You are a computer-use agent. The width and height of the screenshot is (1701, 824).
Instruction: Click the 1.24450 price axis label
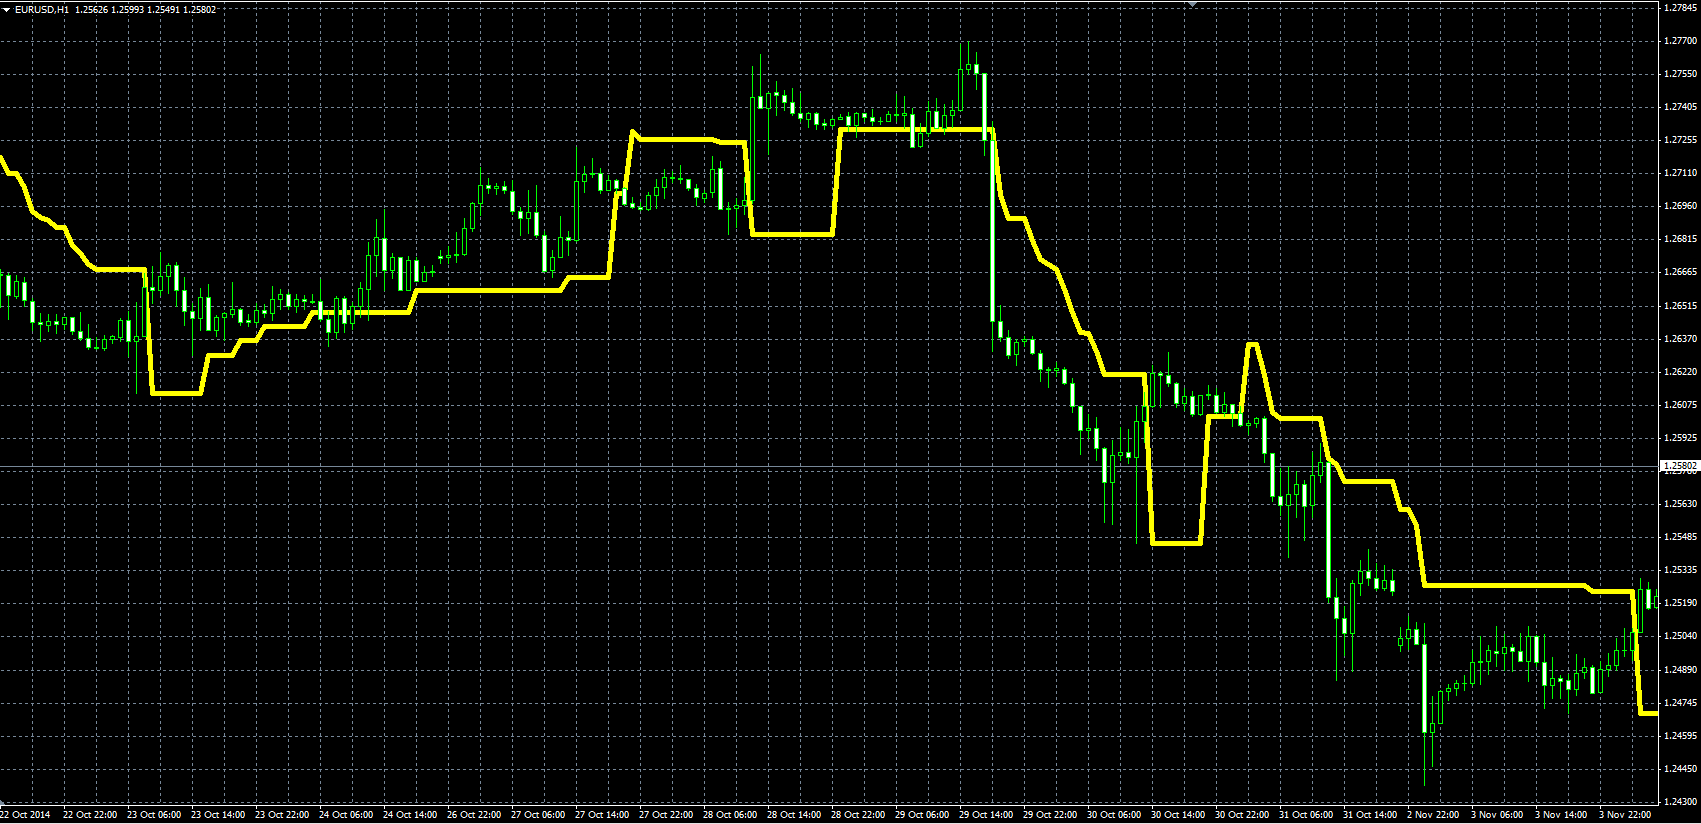coord(1681,769)
